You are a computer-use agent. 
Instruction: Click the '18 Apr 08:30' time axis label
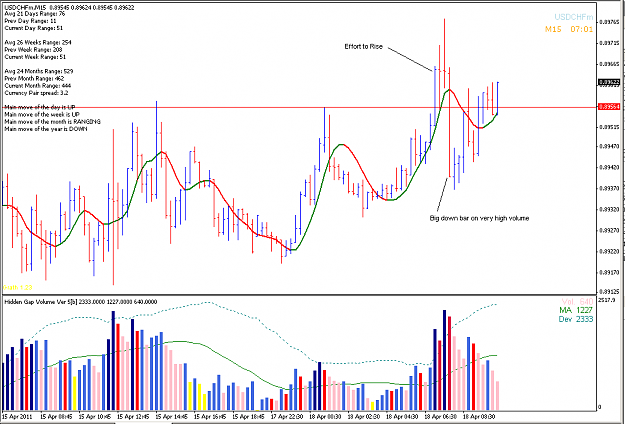[478, 416]
